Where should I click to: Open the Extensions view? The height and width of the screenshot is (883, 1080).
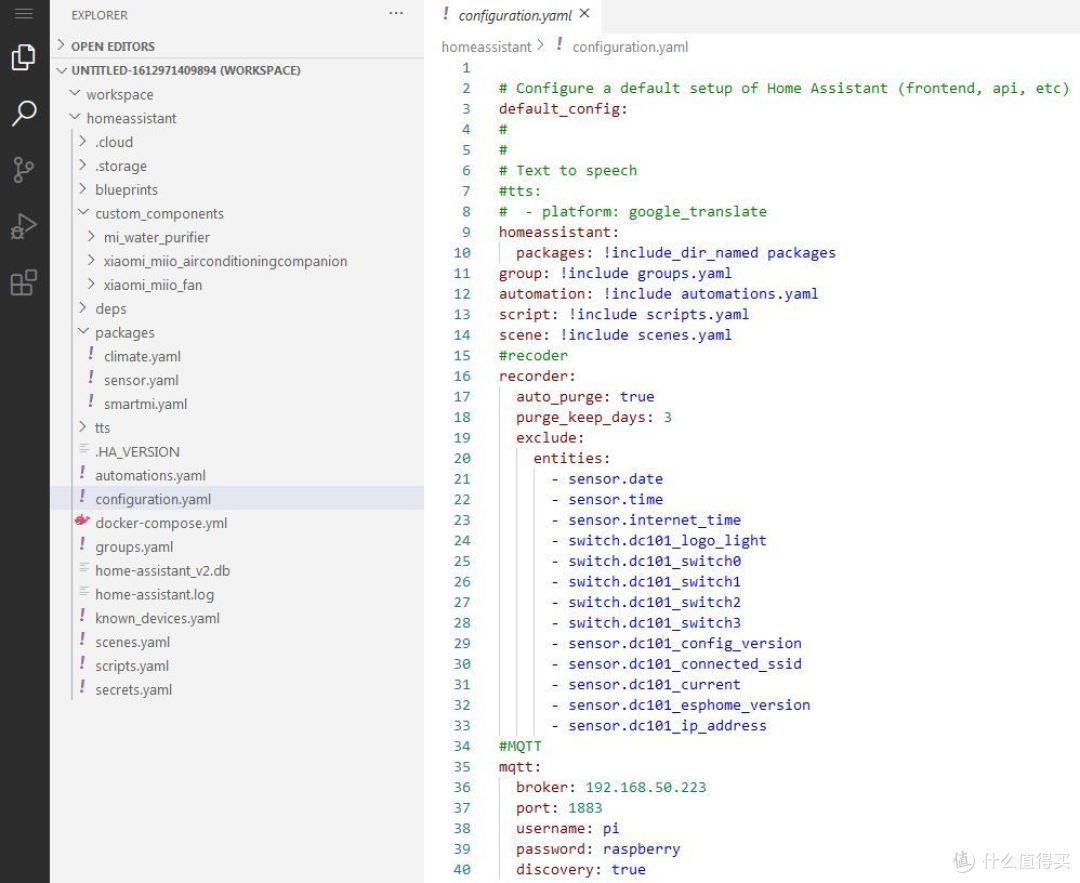24,283
